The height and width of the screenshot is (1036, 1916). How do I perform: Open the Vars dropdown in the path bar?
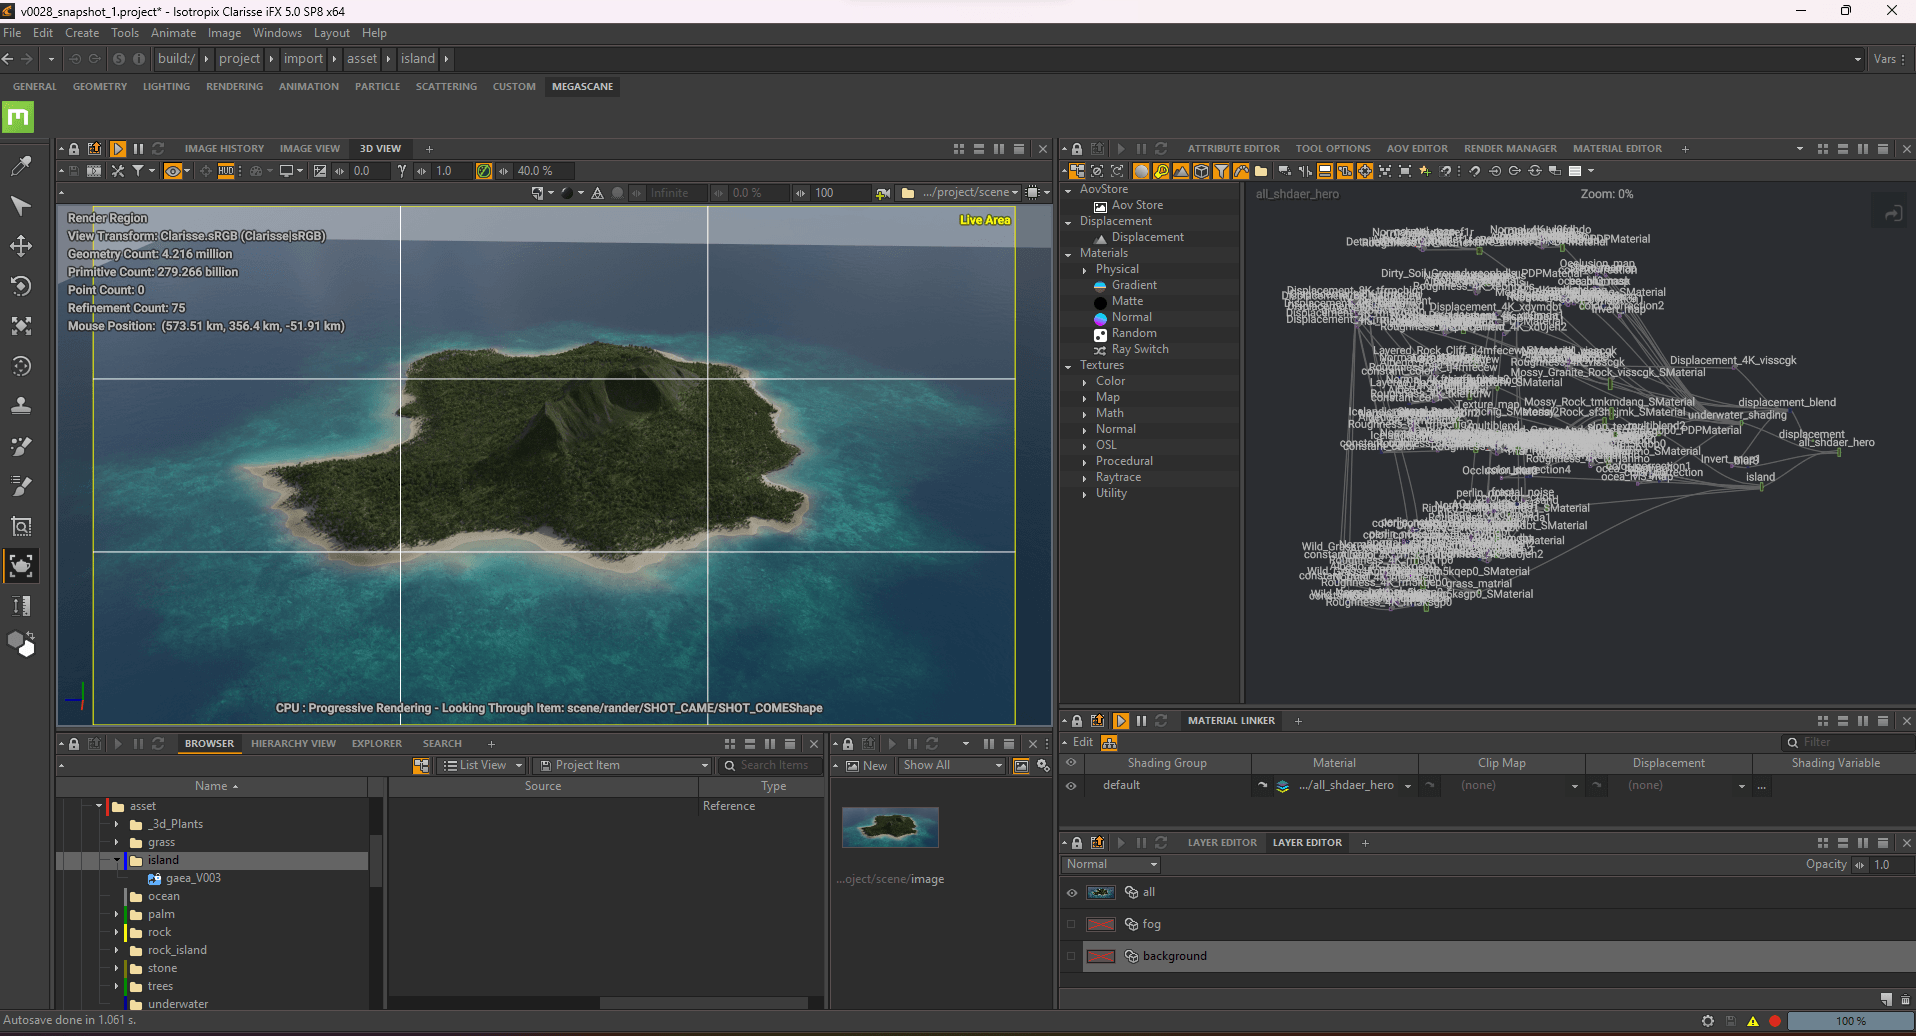coord(1889,59)
